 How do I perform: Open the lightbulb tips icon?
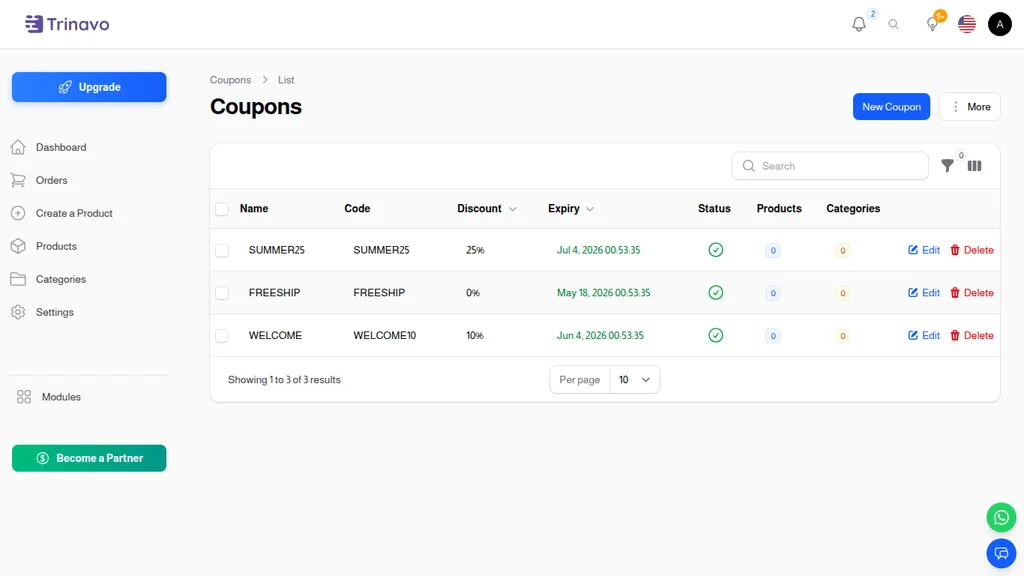click(x=933, y=24)
